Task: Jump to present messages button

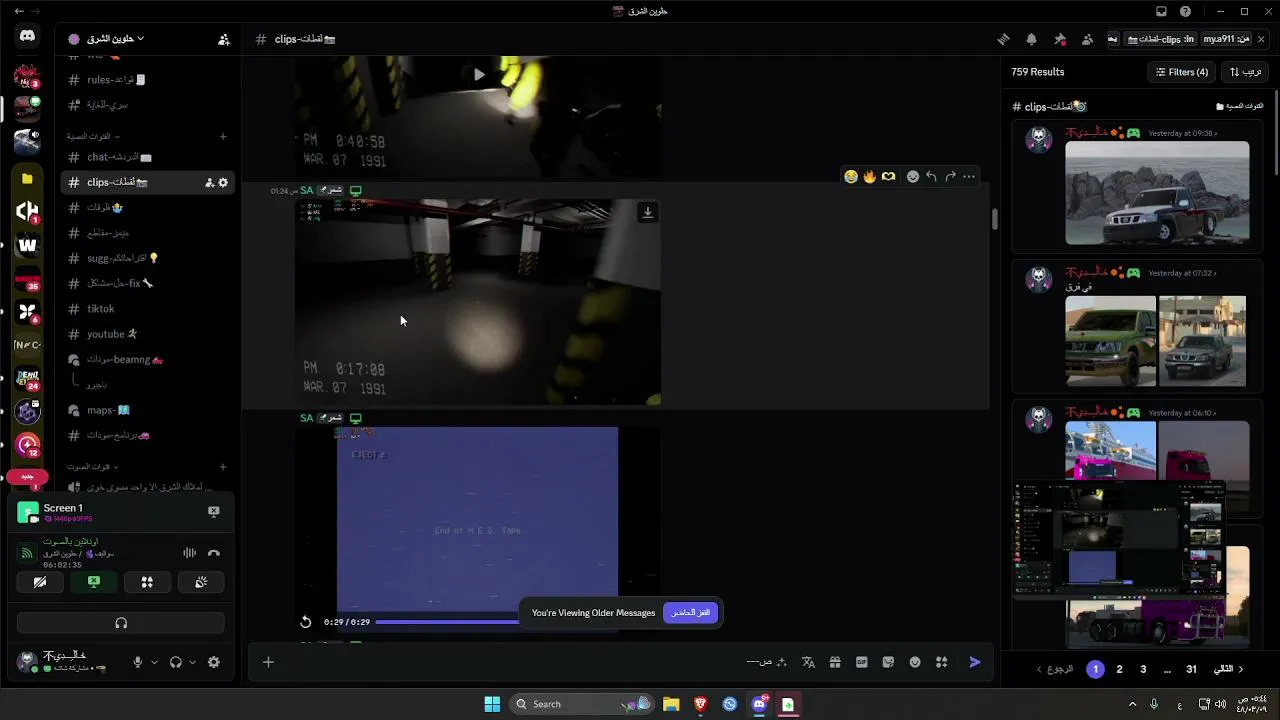Action: [x=690, y=612]
